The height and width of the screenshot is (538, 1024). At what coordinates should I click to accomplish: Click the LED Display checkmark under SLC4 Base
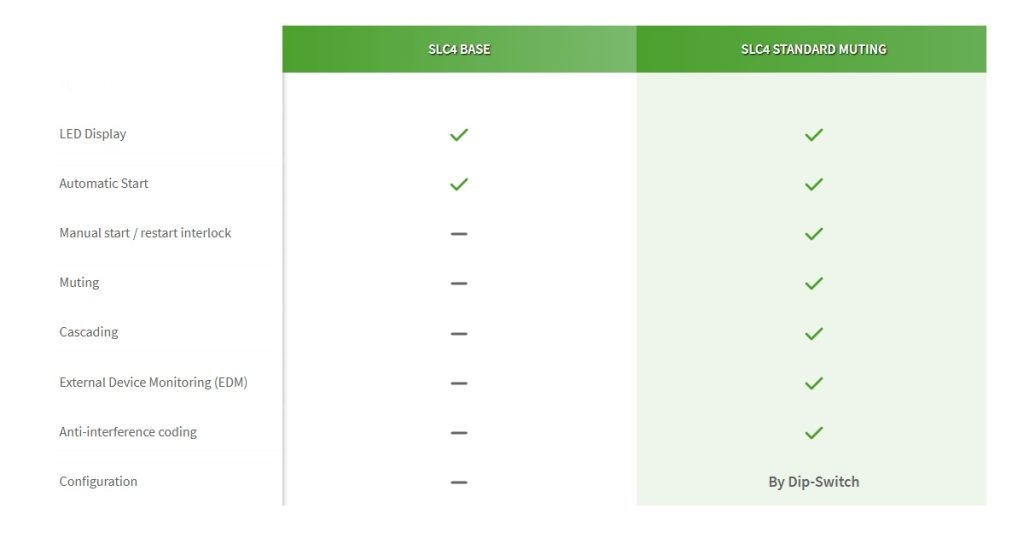459,134
